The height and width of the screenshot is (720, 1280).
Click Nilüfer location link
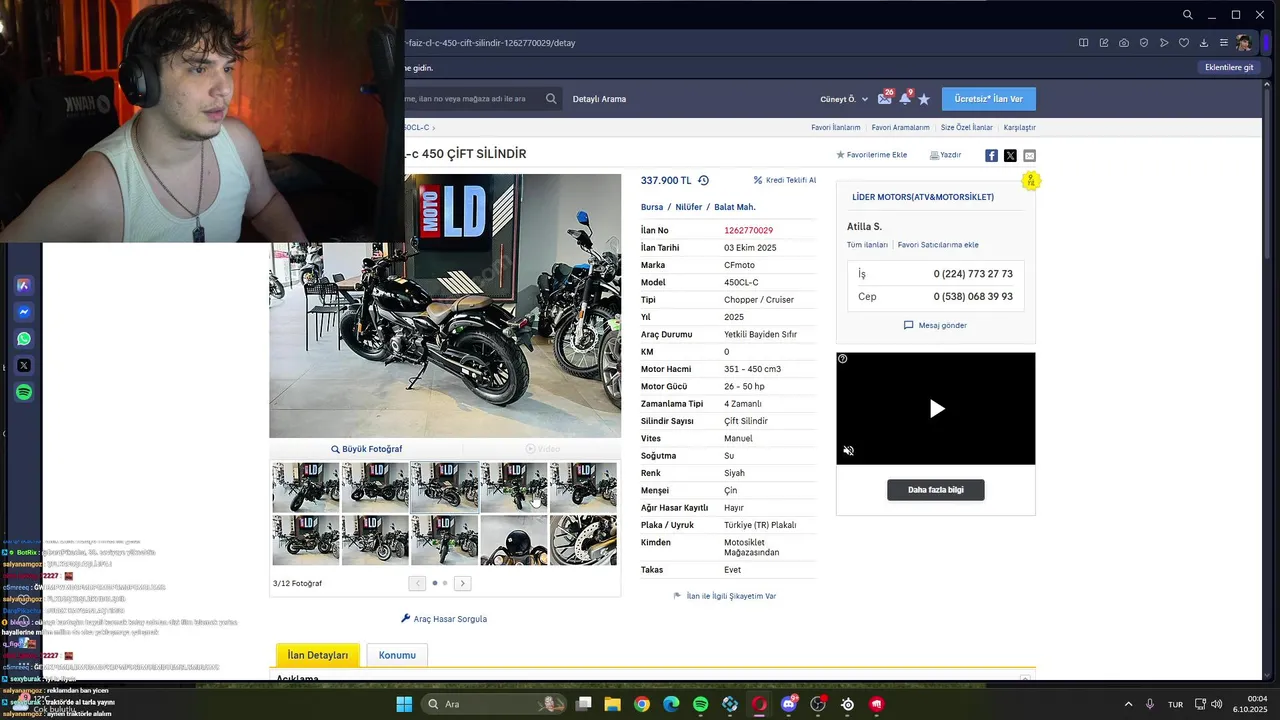coord(689,207)
